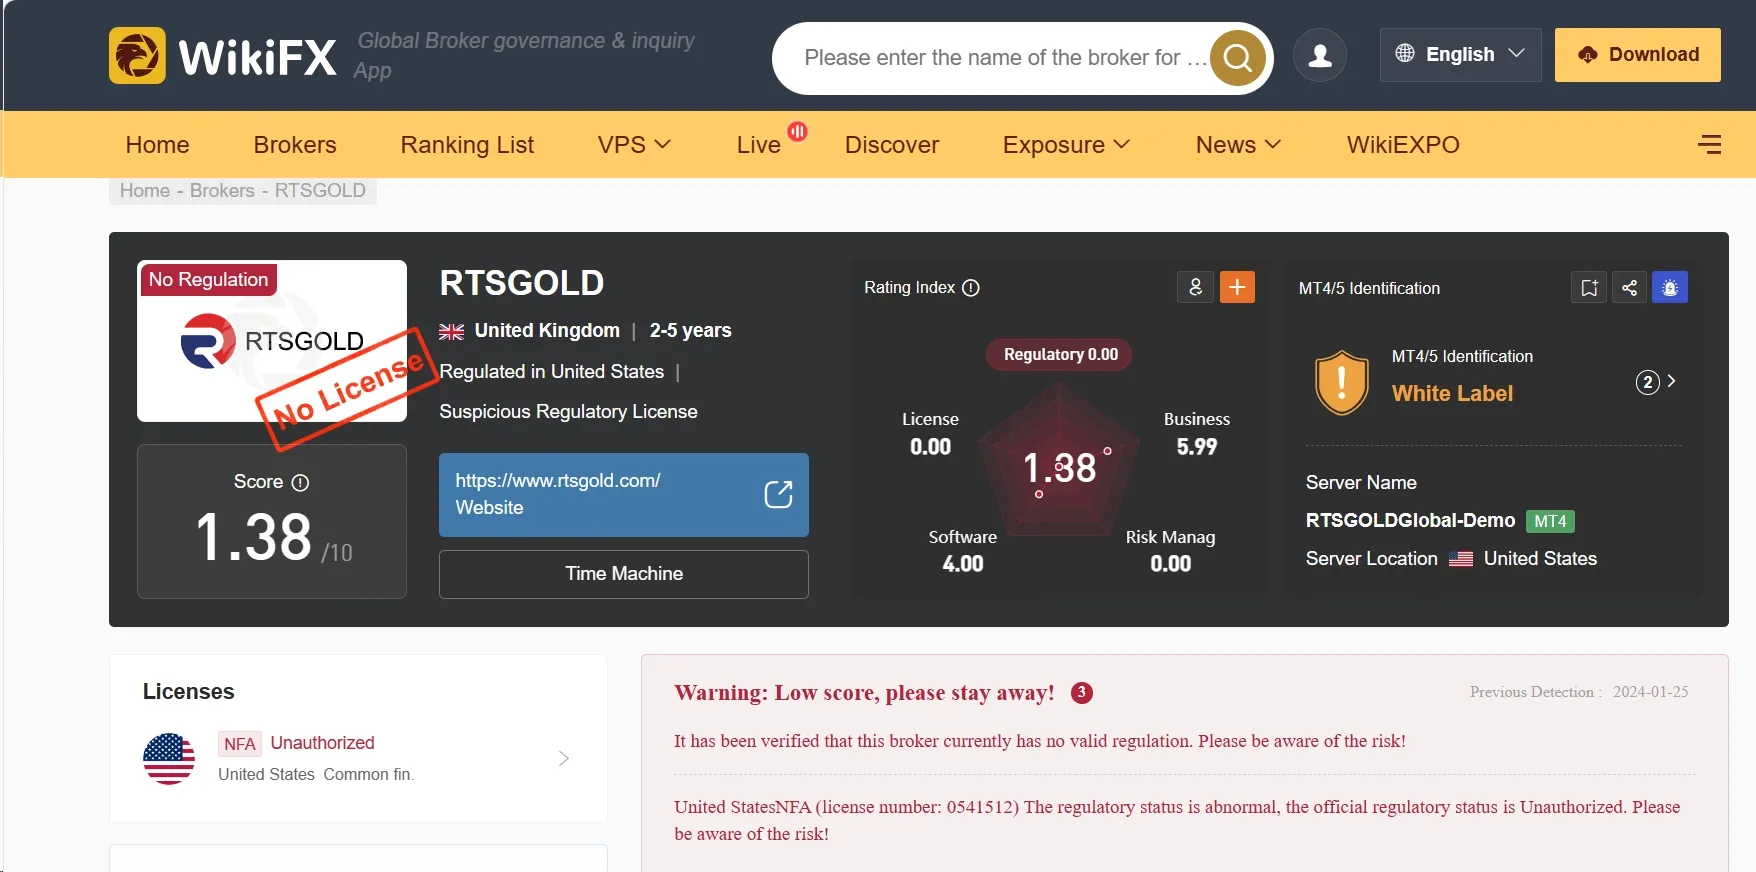Click the external link icon on Website

pos(778,494)
